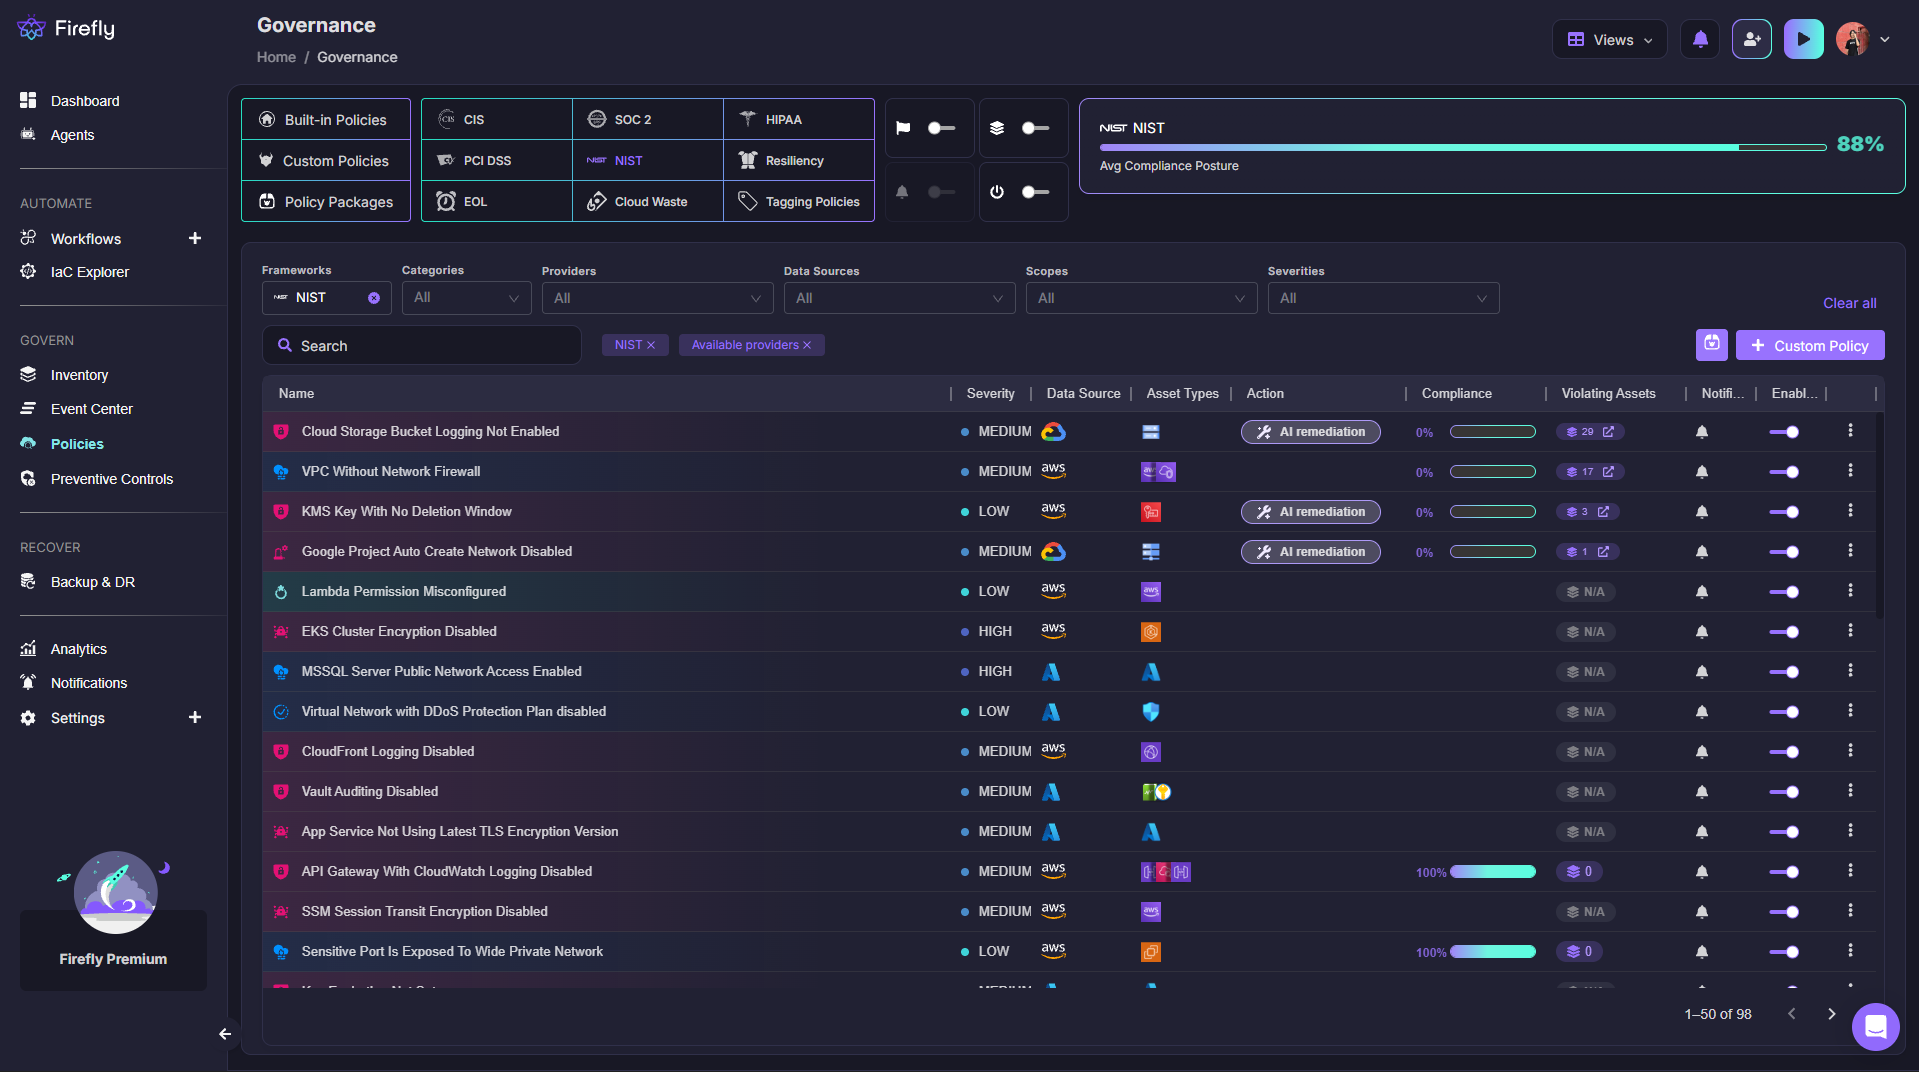Click the shield asset icon for Virtual Network DDoS row
The width and height of the screenshot is (1919, 1072).
pyautogui.click(x=1151, y=712)
